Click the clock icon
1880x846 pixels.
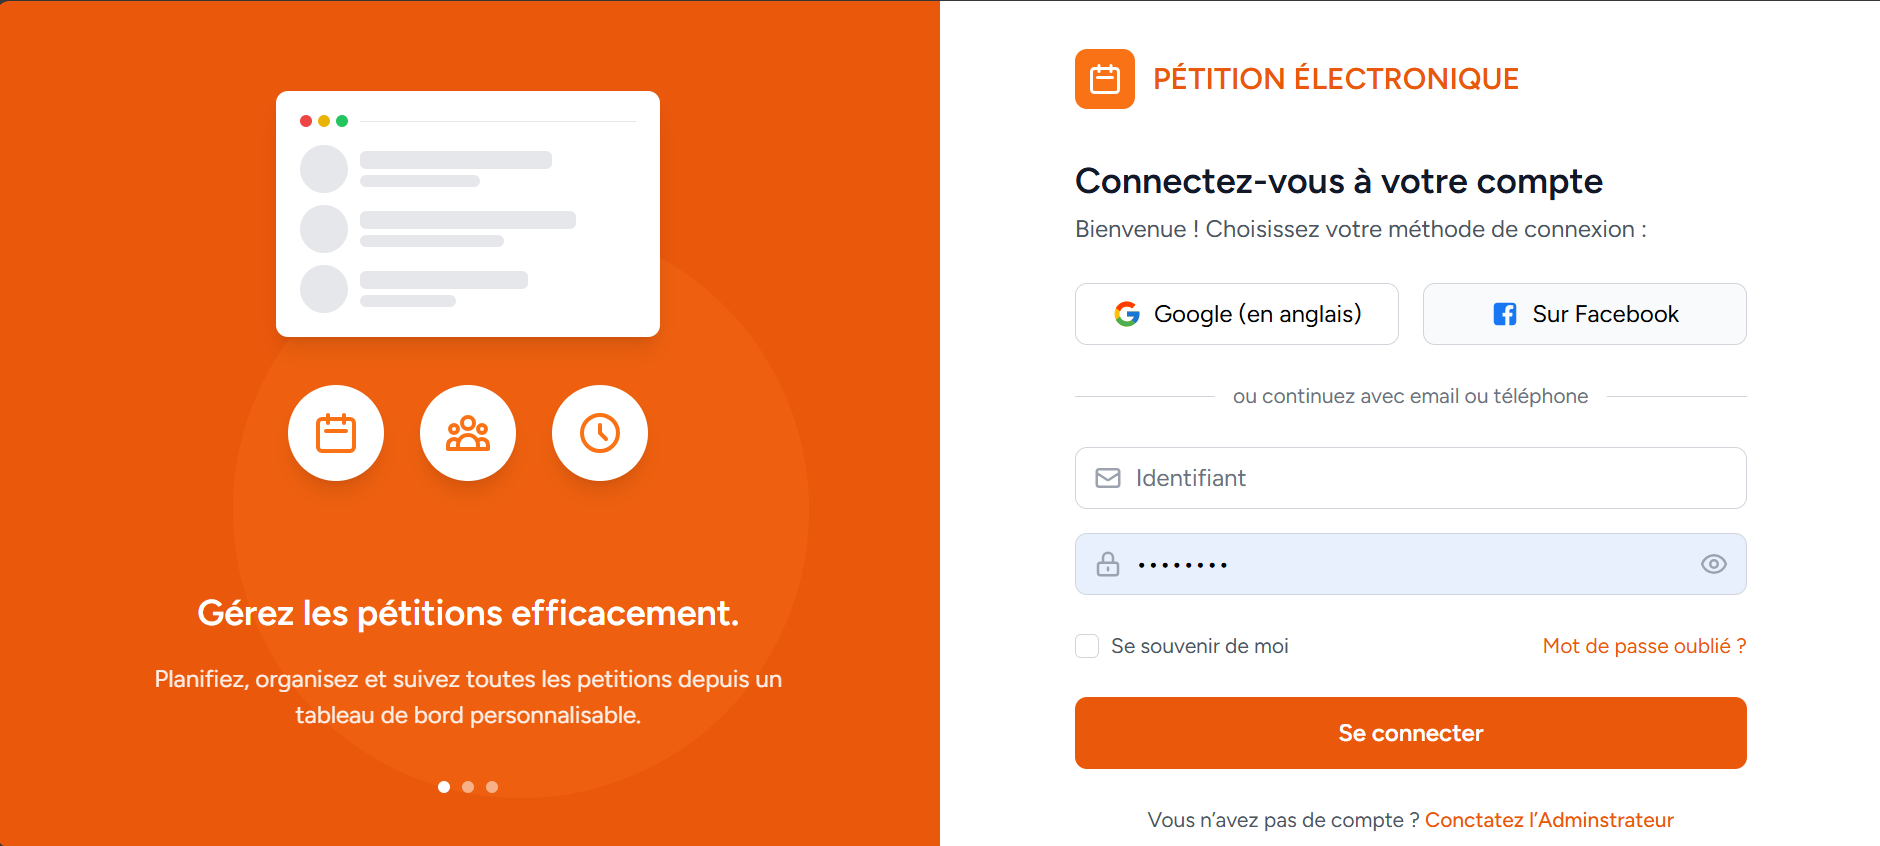(599, 433)
